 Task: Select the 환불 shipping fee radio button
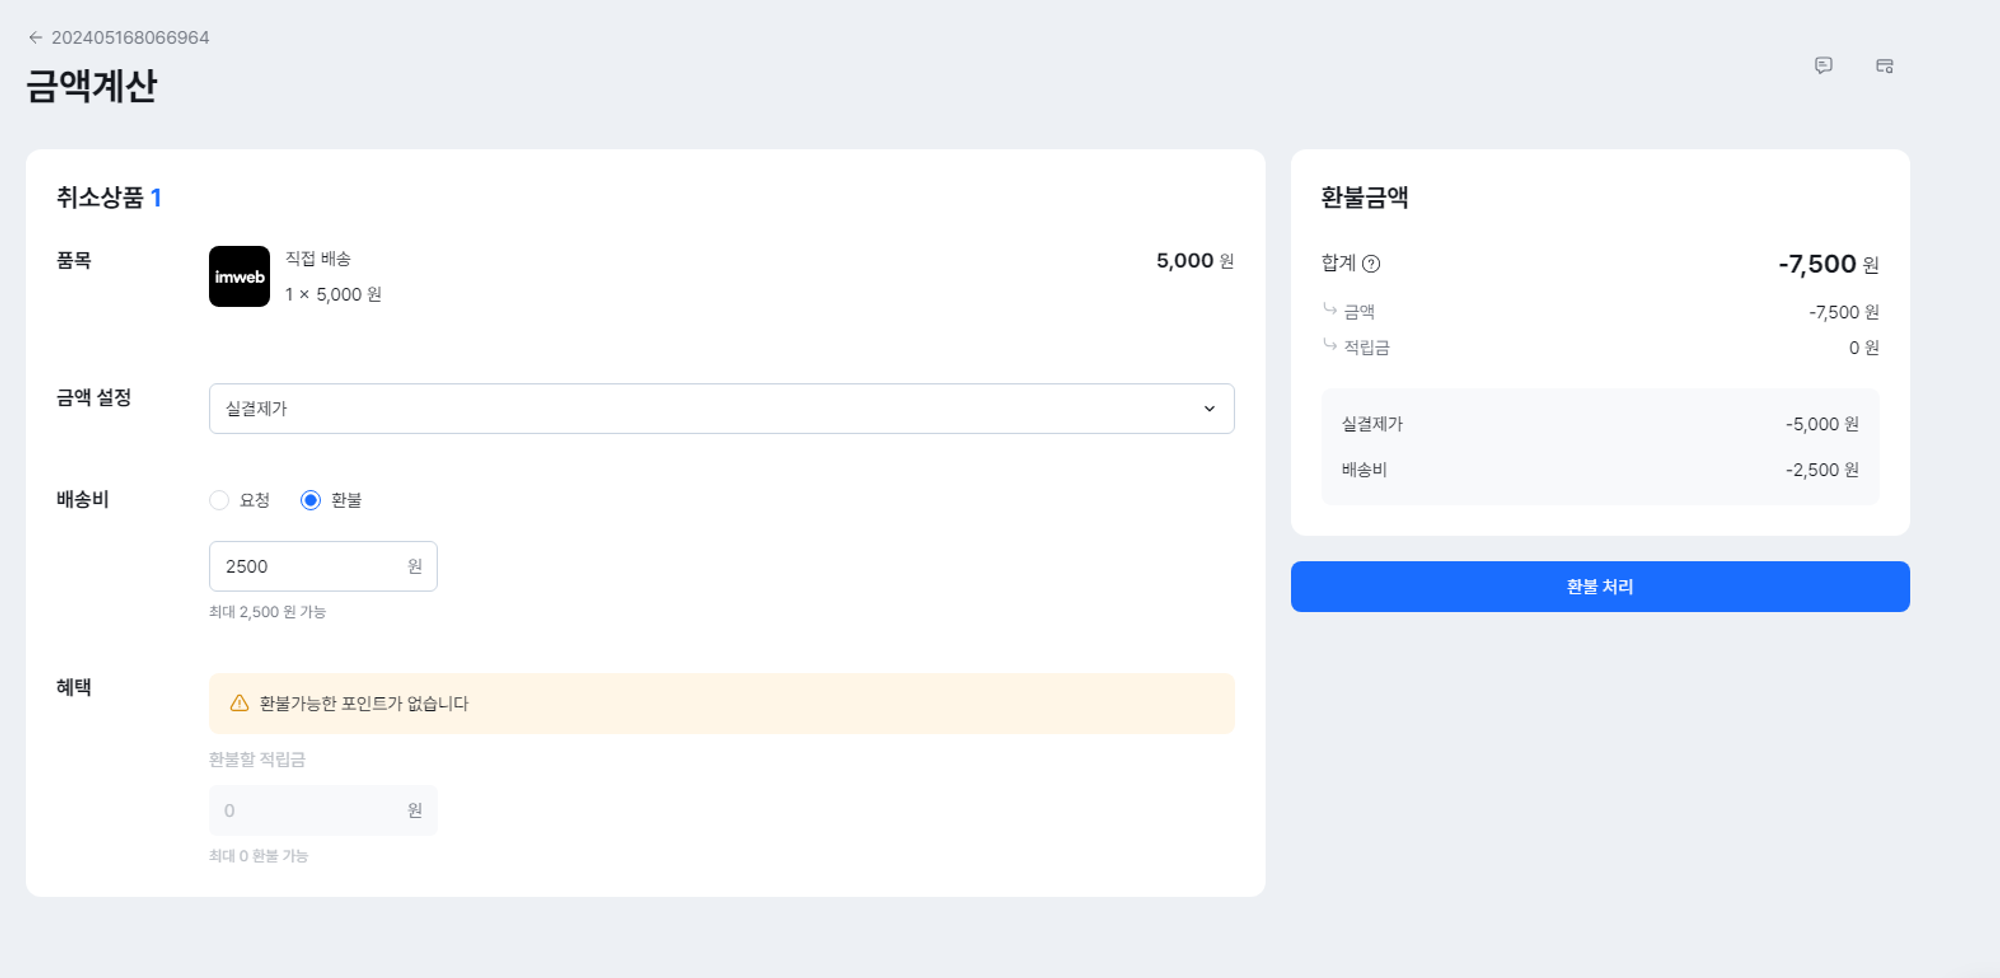click(x=311, y=500)
